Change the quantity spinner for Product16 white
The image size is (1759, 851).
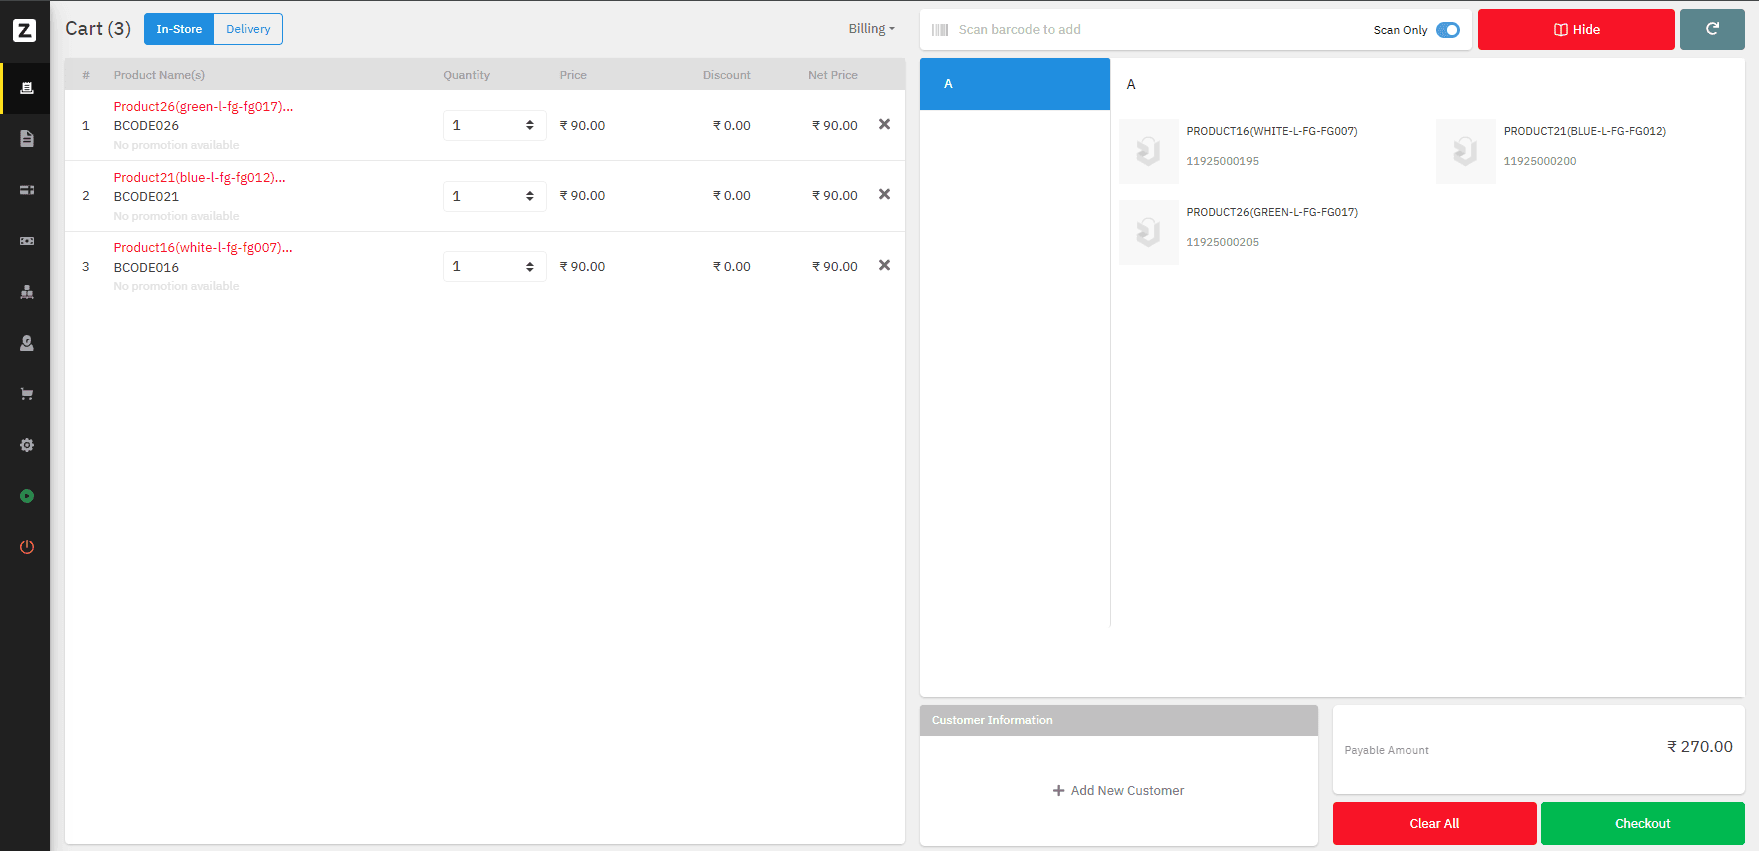(529, 267)
